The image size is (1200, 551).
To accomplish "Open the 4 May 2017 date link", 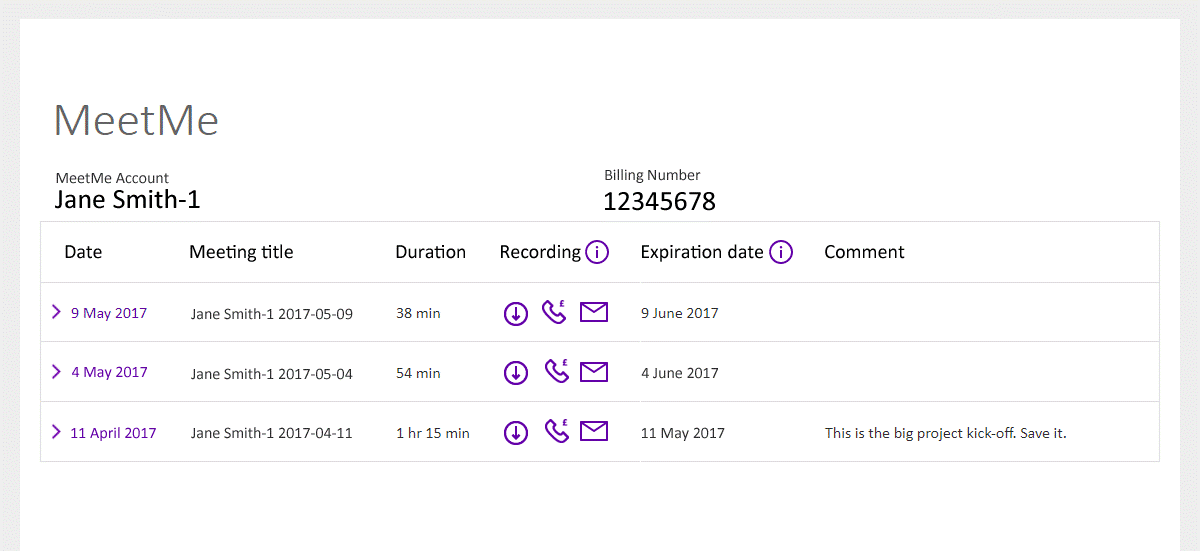I will pos(109,372).
